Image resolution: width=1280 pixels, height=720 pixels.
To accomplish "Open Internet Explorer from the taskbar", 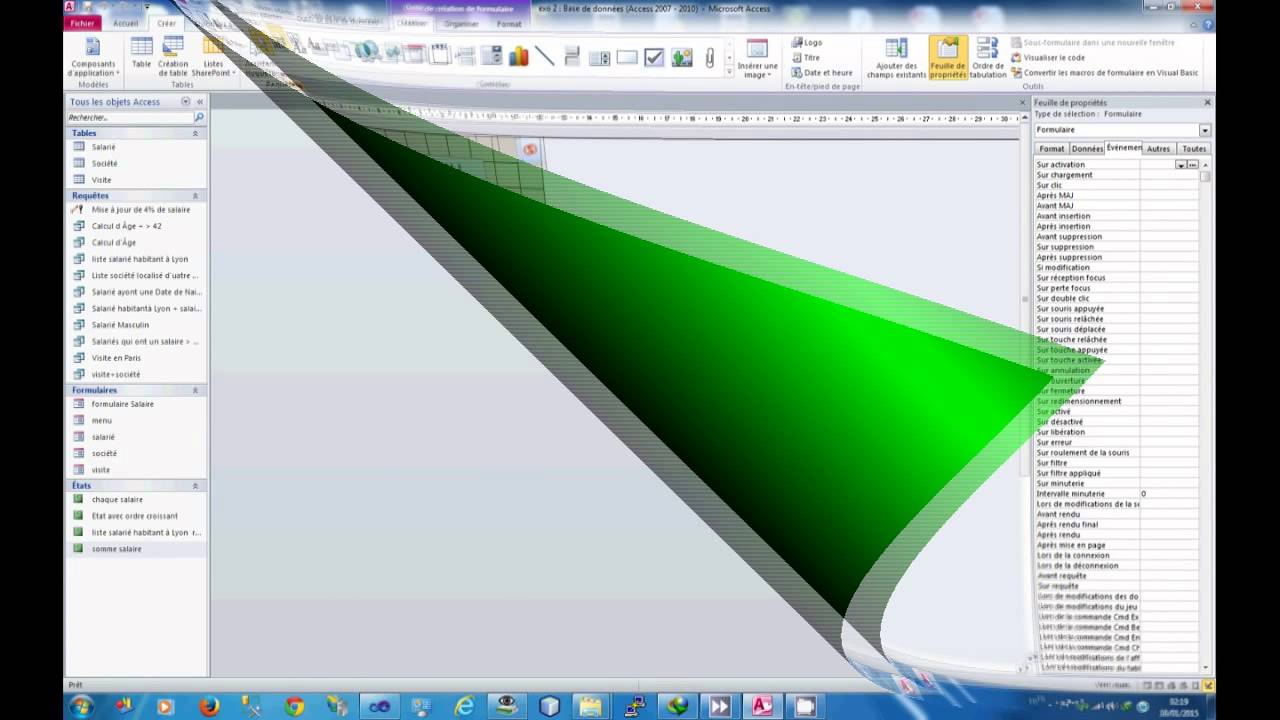I will coord(464,706).
